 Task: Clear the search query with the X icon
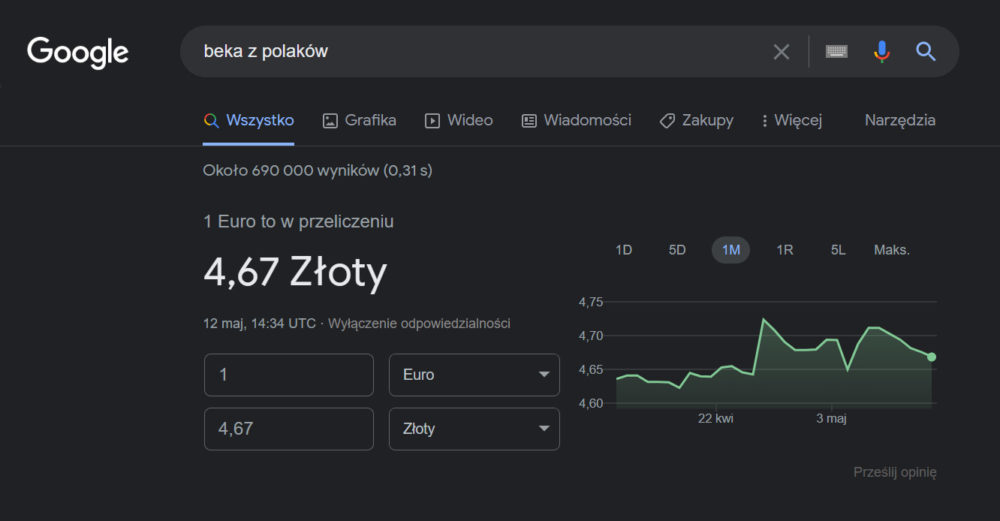pyautogui.click(x=781, y=52)
